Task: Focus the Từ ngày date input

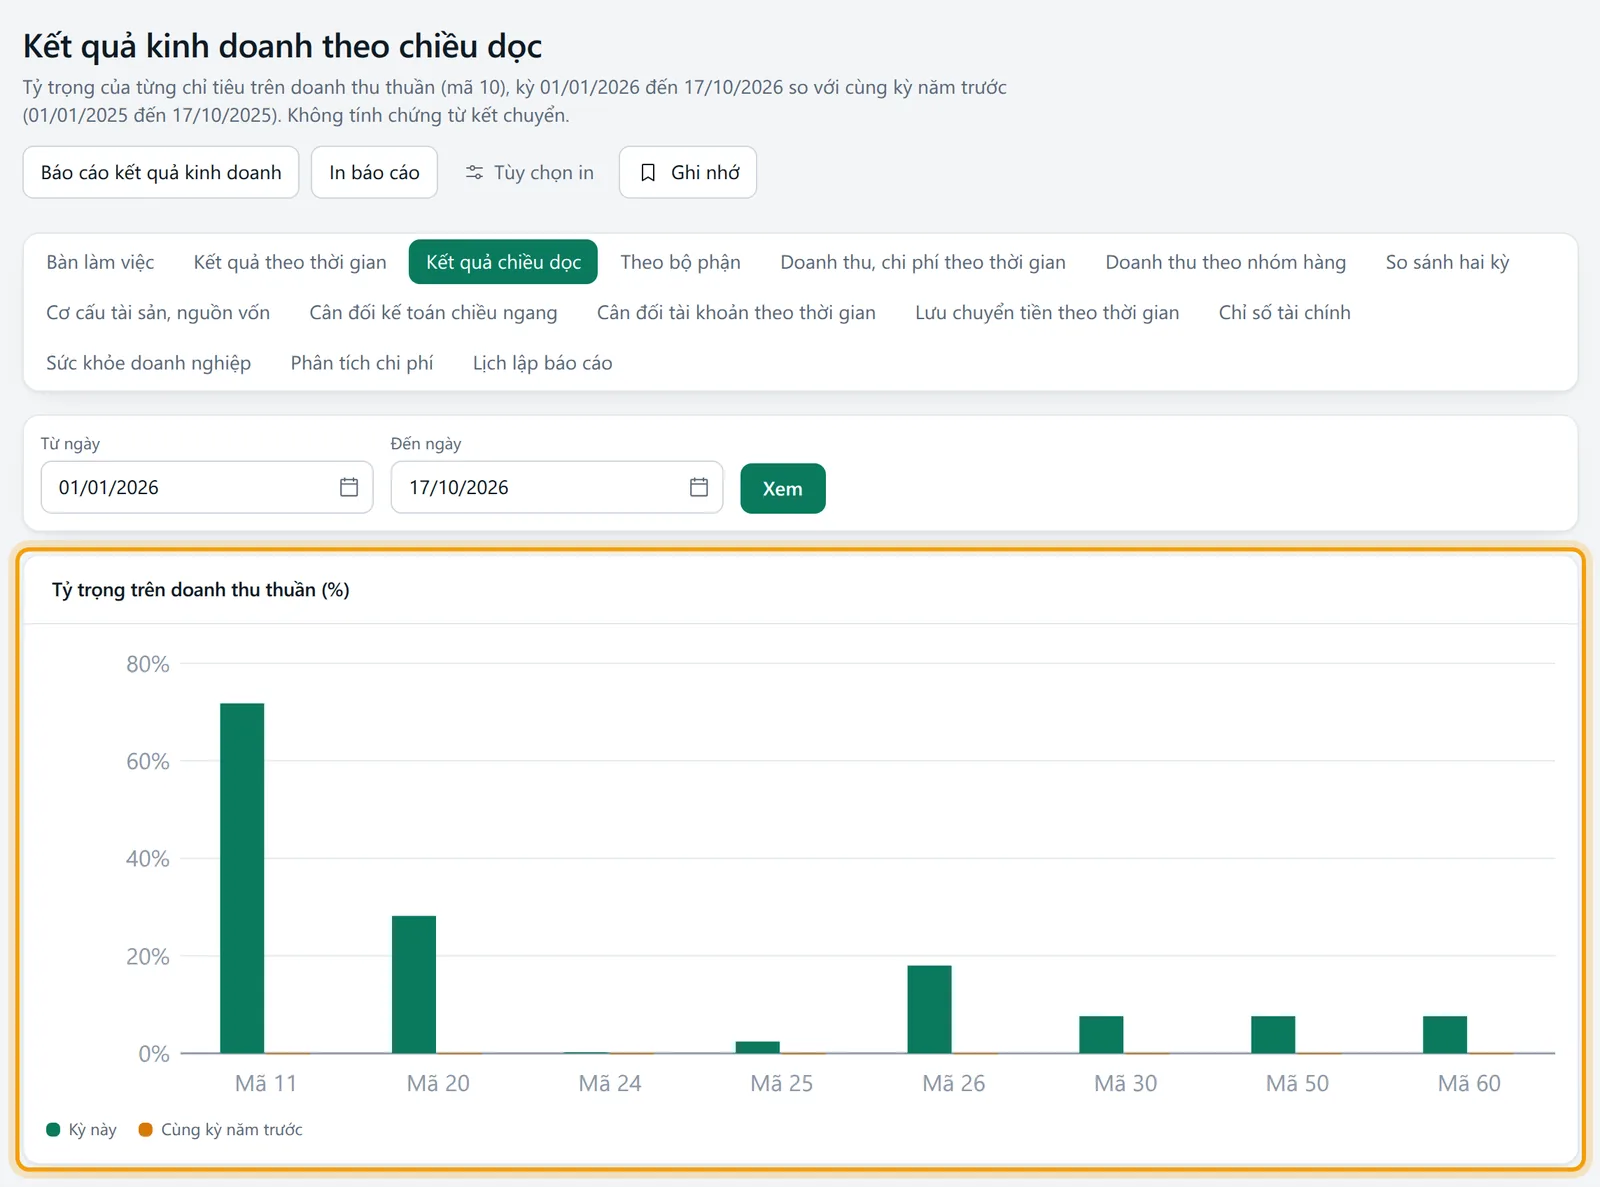Action: pos(207,487)
